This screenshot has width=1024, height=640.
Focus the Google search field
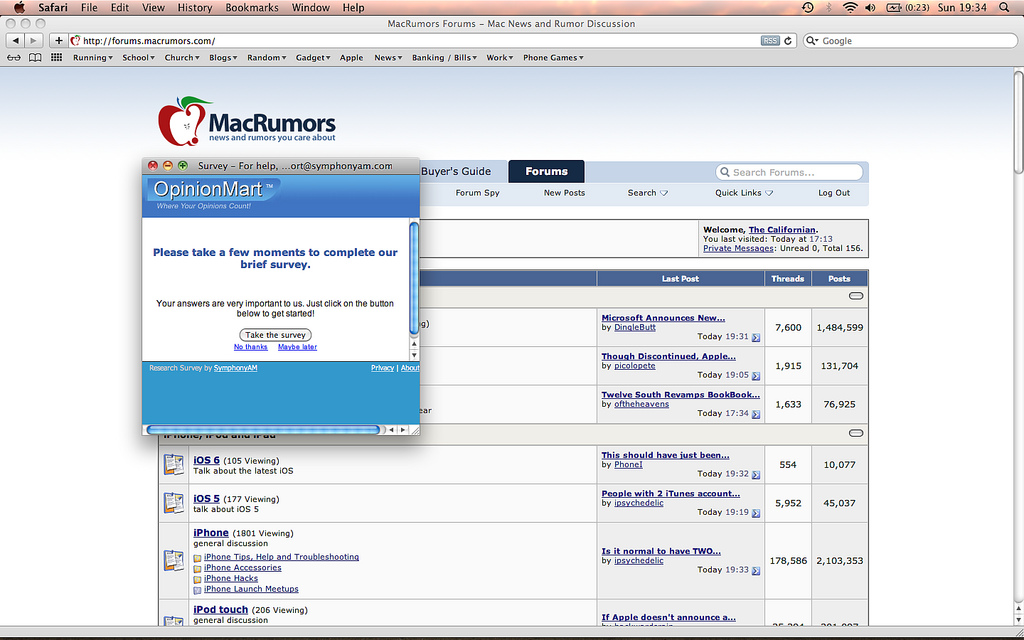pyautogui.click(x=910, y=40)
